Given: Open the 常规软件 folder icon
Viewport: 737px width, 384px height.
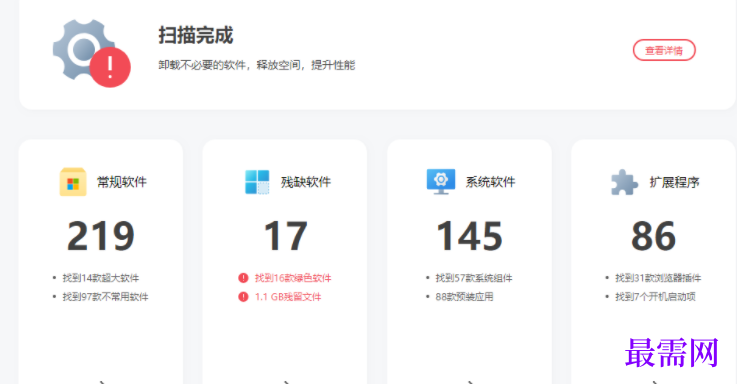Looking at the screenshot, I should coord(73,181).
